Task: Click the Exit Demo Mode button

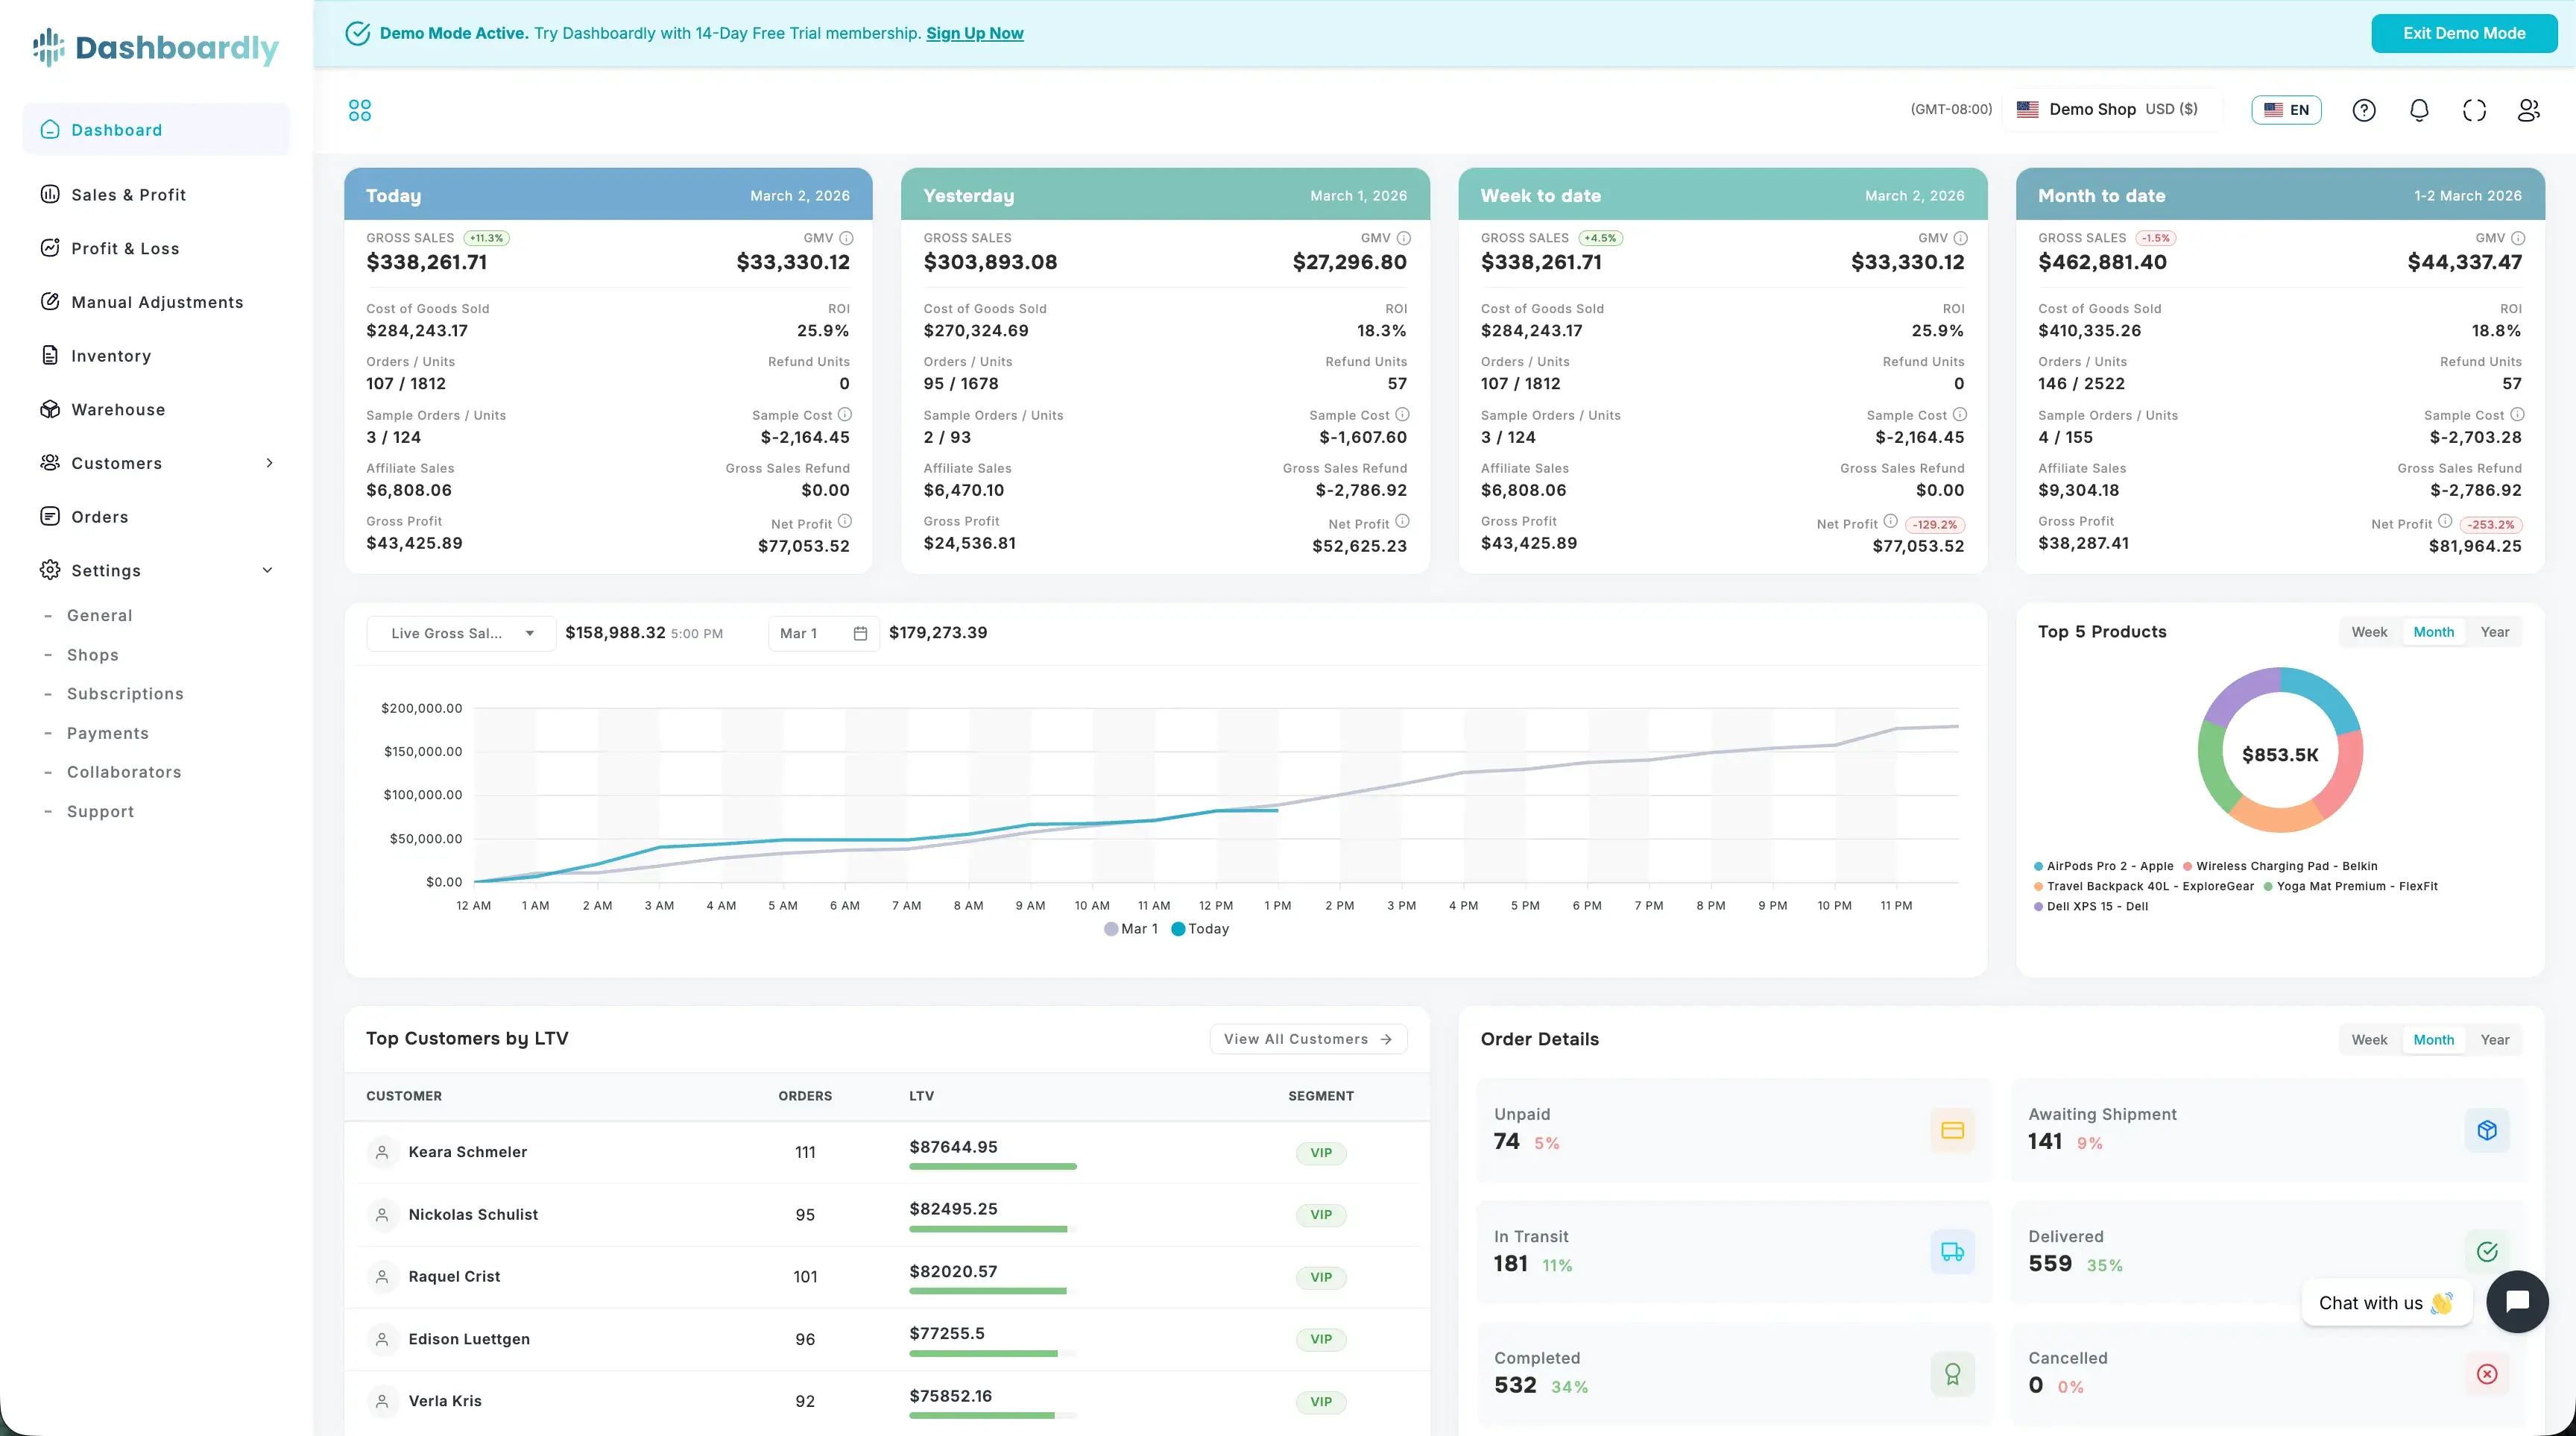Action: 2464,33
